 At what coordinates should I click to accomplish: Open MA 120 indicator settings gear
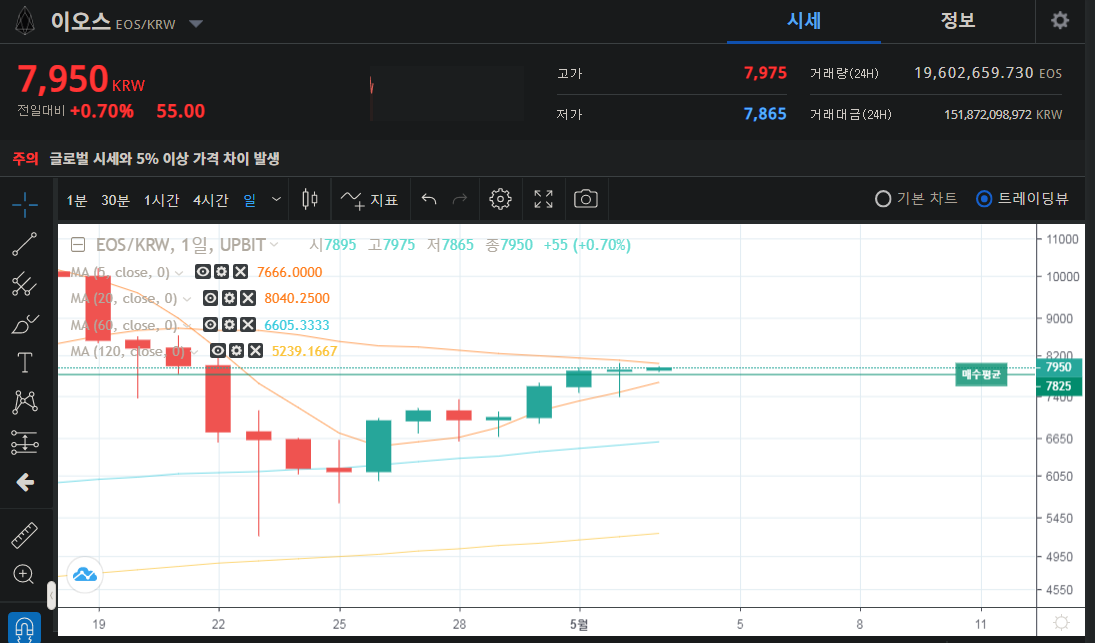(237, 350)
